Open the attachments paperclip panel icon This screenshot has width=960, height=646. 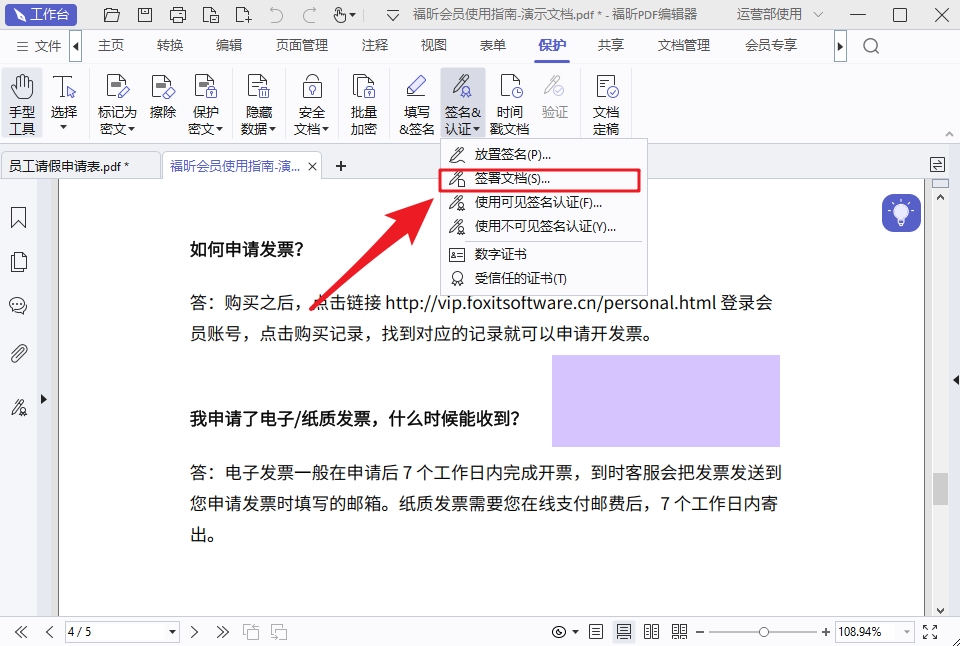pos(18,353)
